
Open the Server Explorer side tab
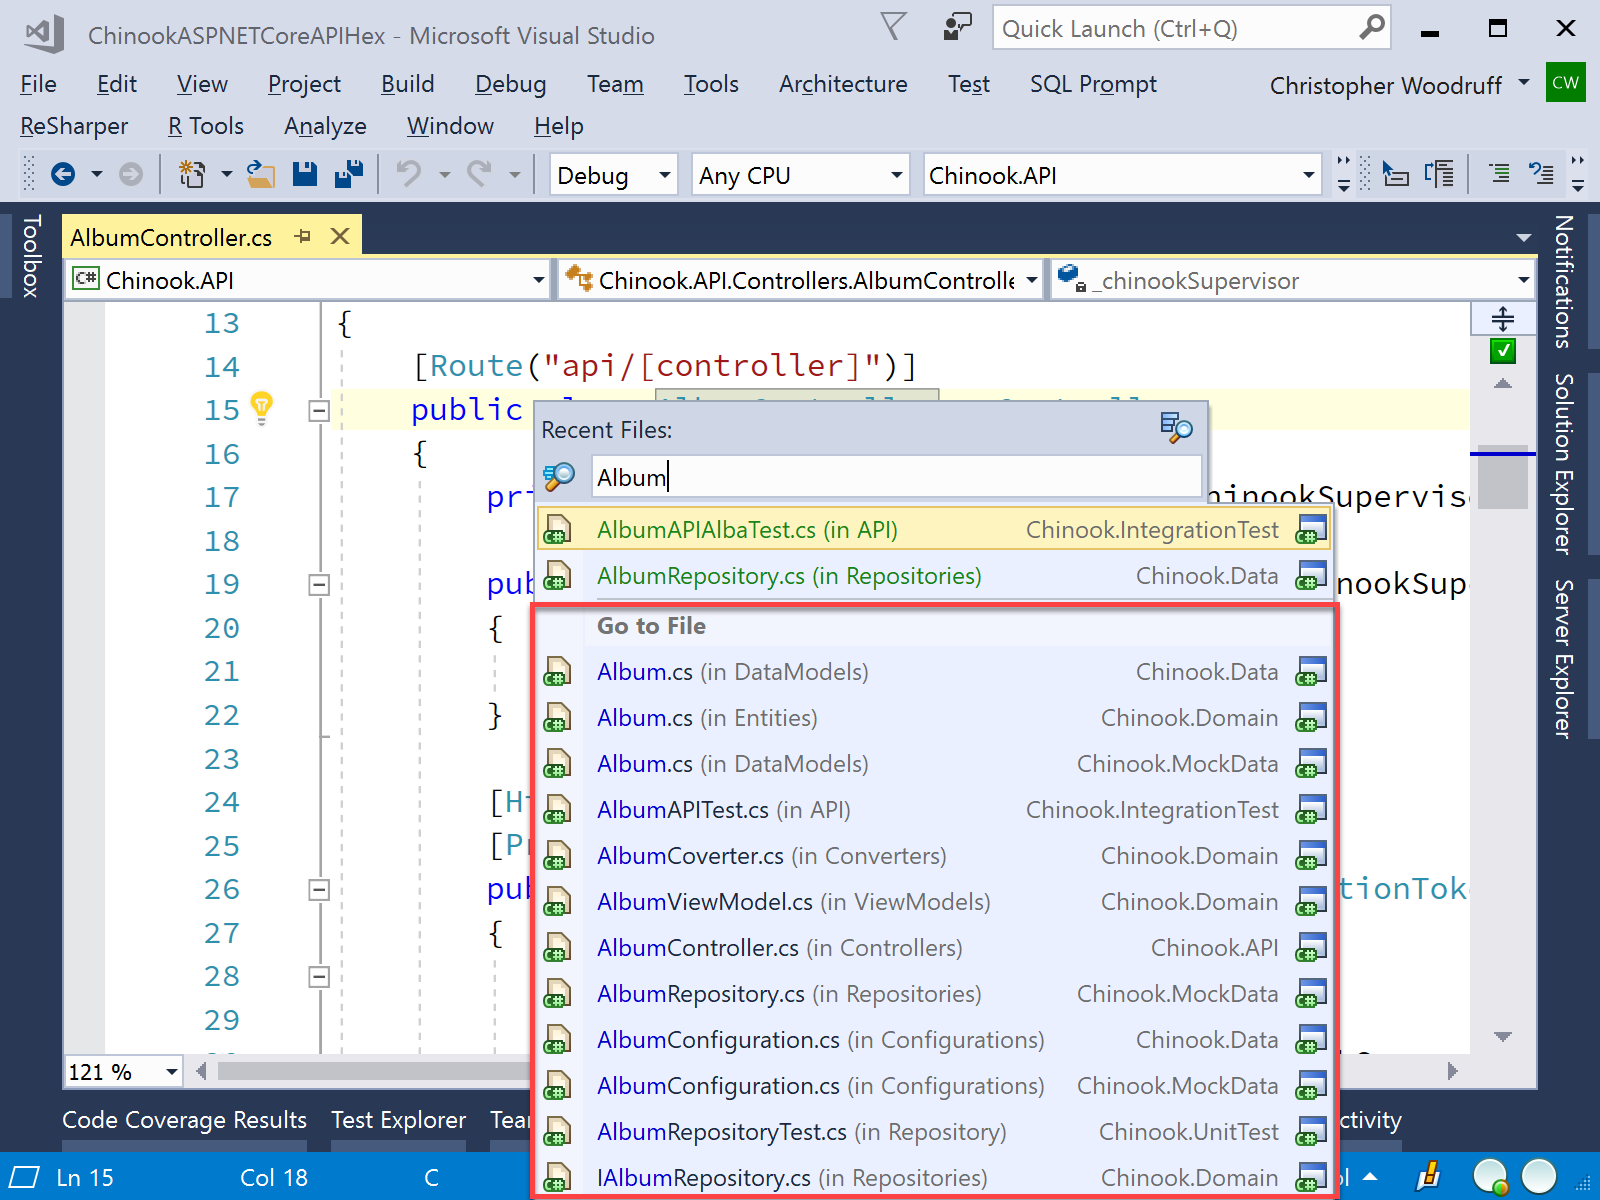tap(1564, 659)
